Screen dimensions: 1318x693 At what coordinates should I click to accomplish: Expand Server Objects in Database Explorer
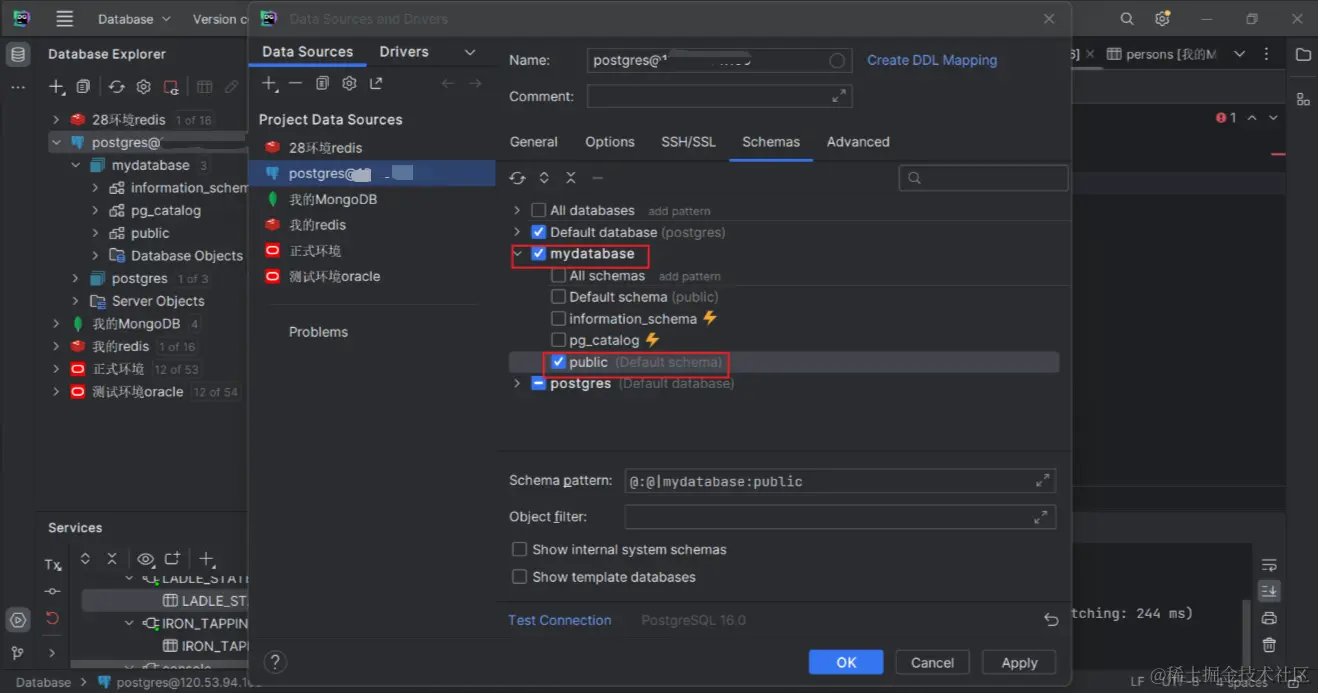tap(75, 301)
